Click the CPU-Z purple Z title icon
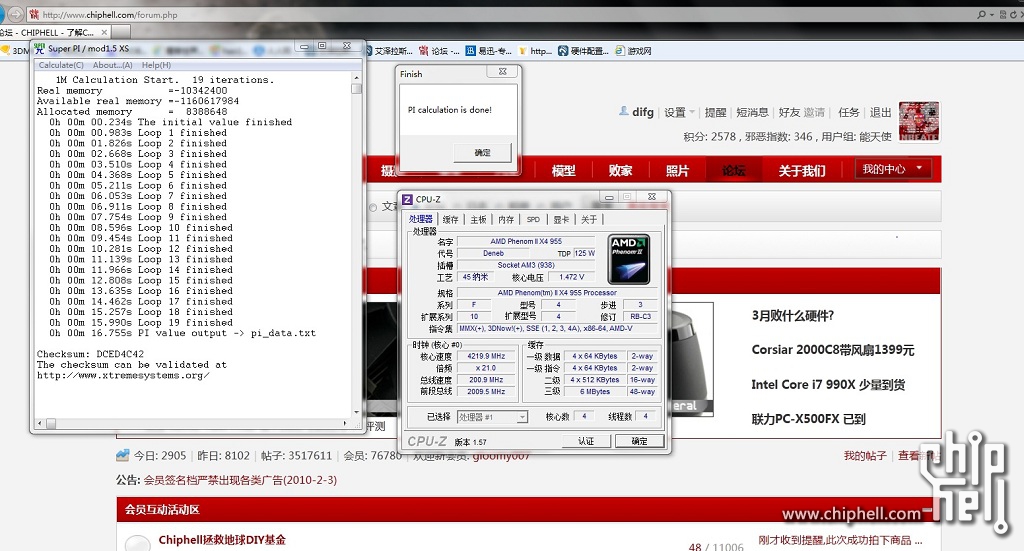 408,199
